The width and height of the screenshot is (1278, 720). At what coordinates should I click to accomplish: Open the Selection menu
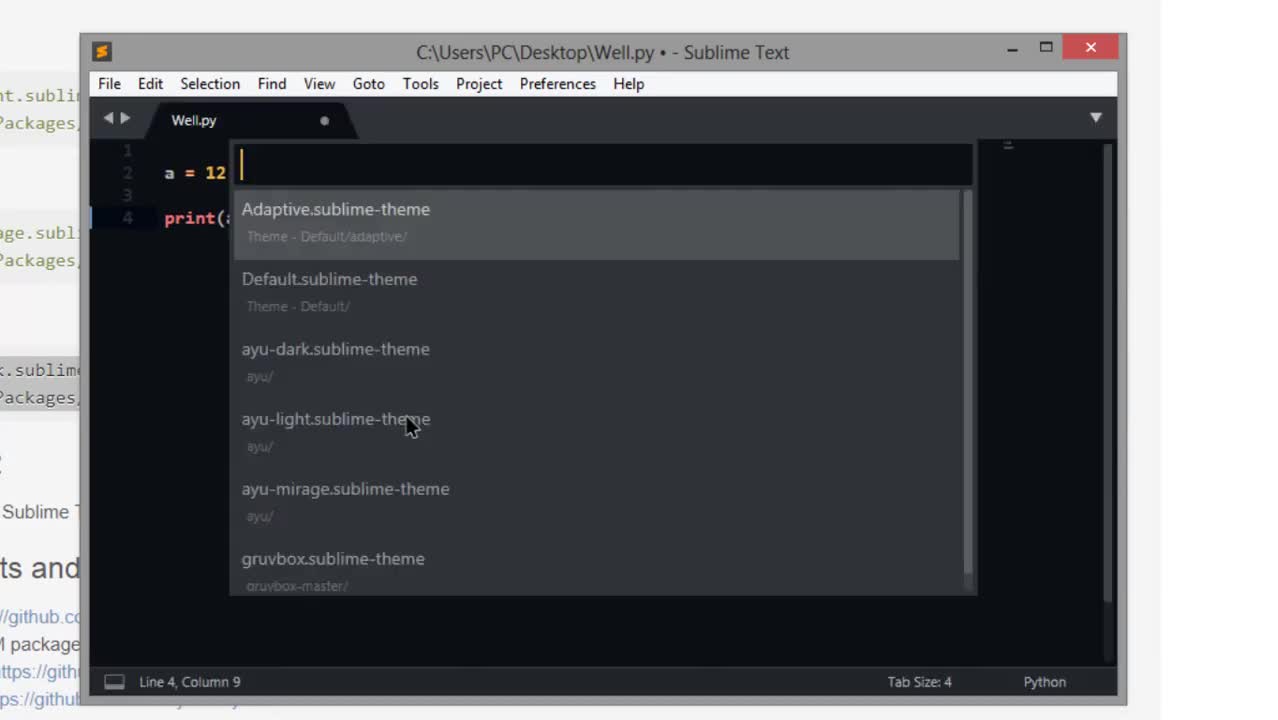pos(210,84)
